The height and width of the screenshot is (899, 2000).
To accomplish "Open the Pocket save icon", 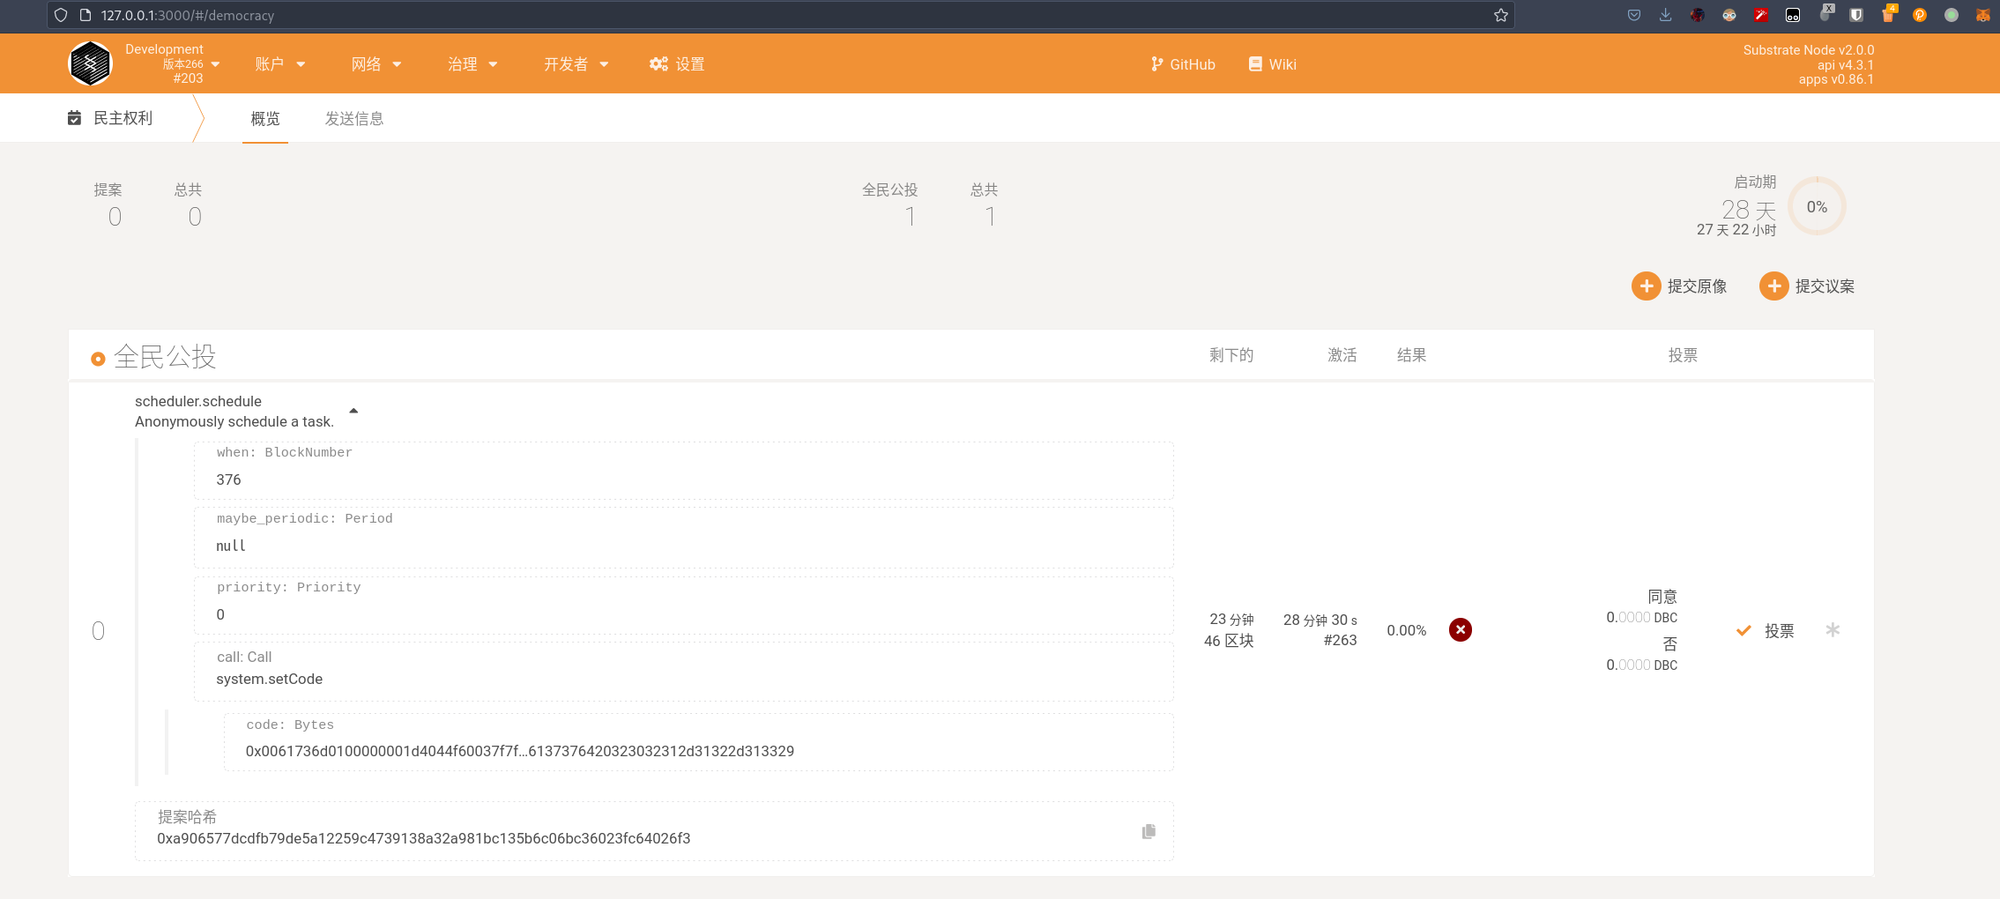I will pyautogui.click(x=1634, y=15).
